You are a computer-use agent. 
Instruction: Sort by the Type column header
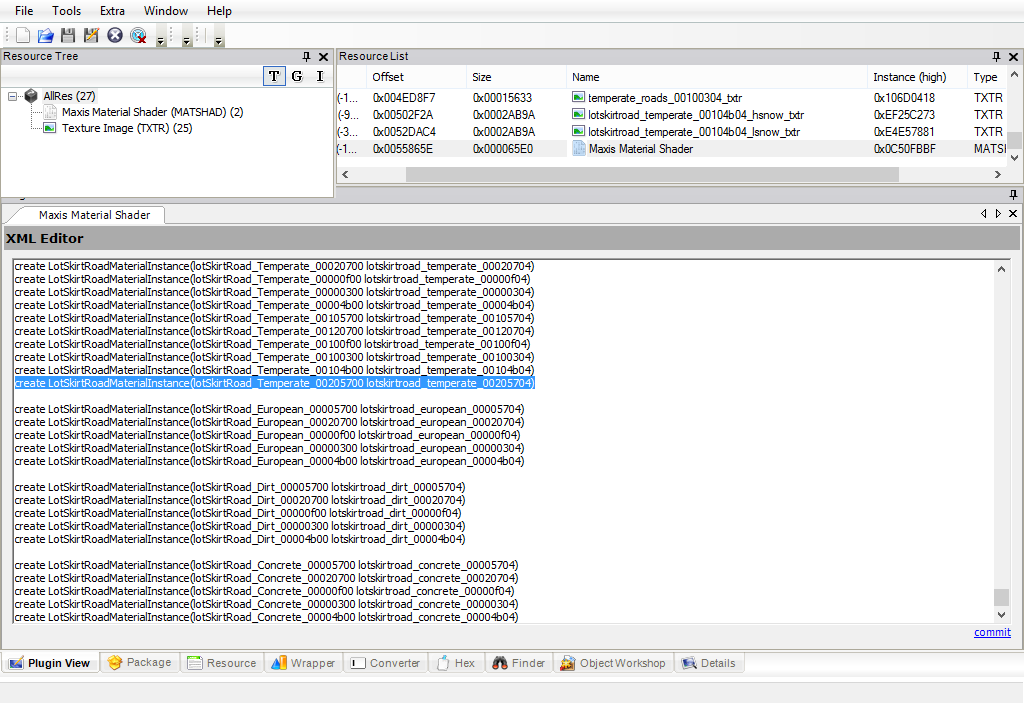tap(986, 77)
